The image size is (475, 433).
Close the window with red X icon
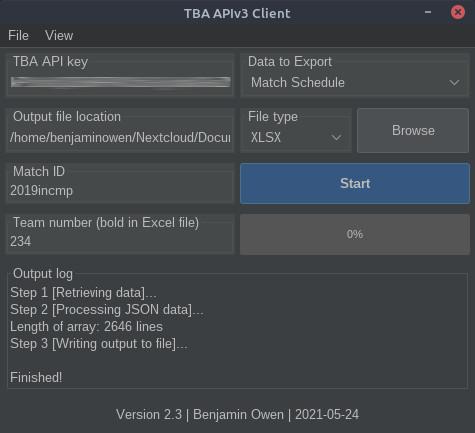pyautogui.click(x=458, y=12)
